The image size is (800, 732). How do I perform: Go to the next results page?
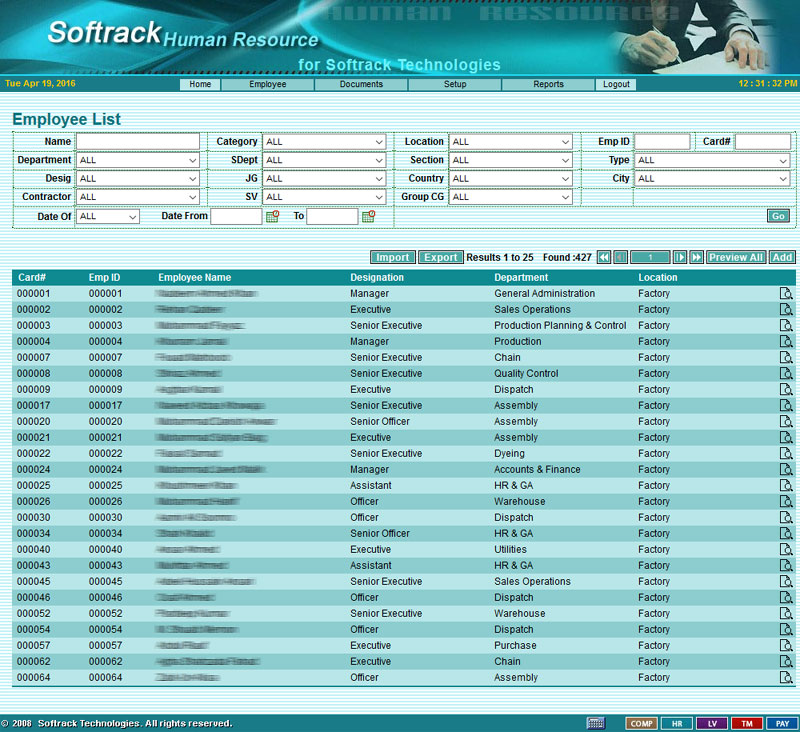coord(679,257)
